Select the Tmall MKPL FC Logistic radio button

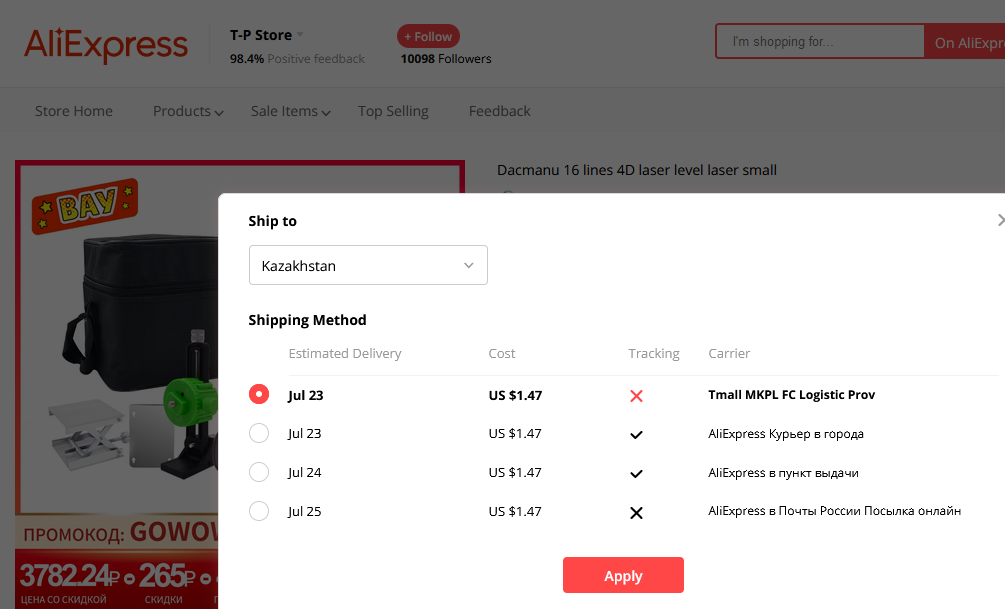pyautogui.click(x=259, y=394)
